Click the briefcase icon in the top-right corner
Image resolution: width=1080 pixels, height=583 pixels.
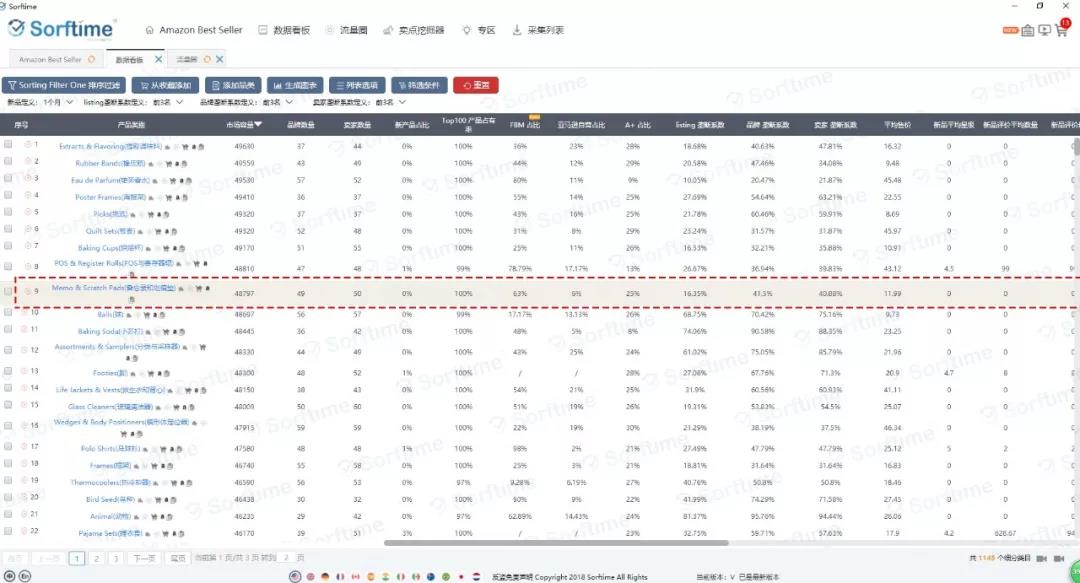[x=1030, y=31]
